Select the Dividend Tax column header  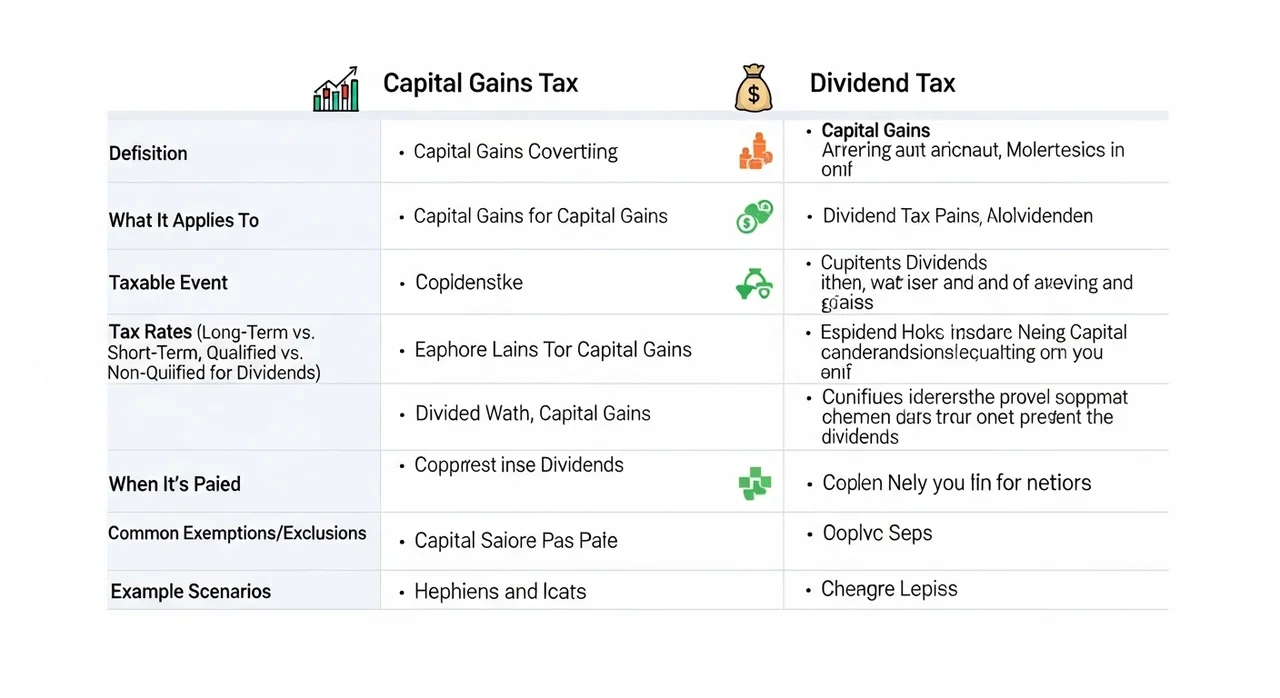click(x=882, y=83)
